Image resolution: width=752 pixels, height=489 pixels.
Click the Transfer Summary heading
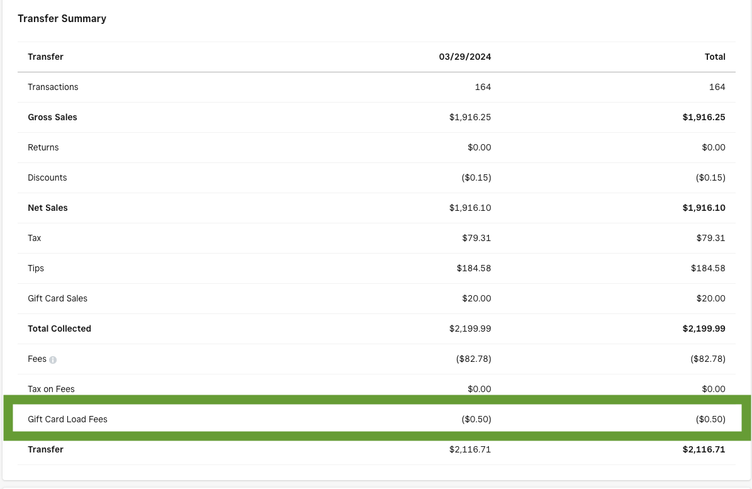(x=62, y=18)
